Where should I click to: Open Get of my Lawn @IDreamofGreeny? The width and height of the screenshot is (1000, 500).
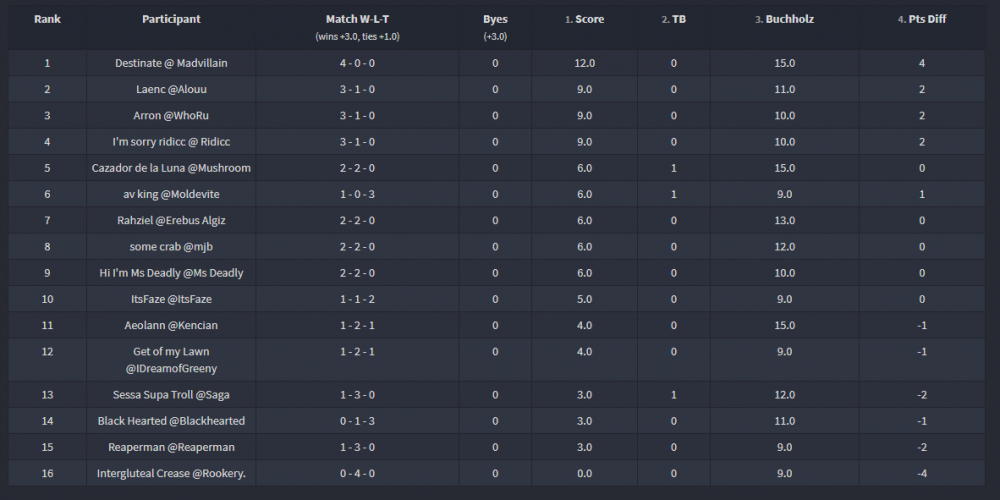point(171,360)
